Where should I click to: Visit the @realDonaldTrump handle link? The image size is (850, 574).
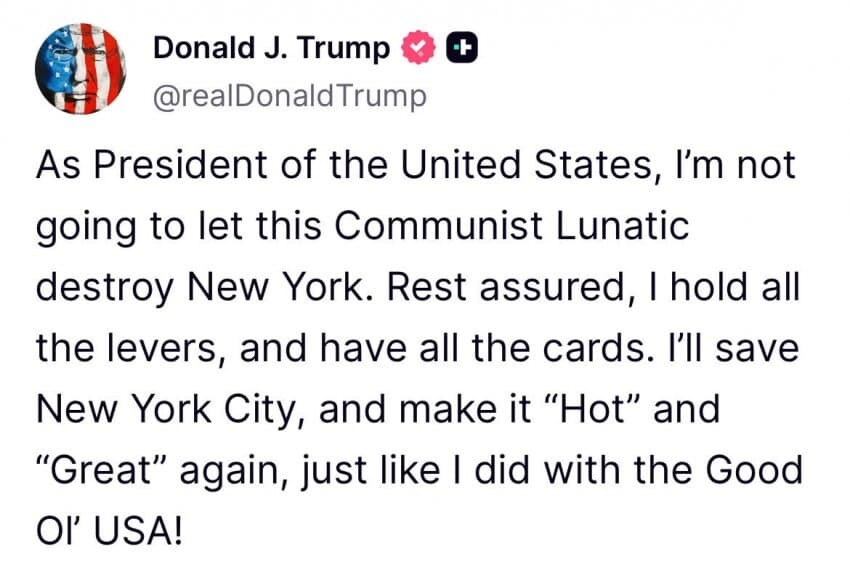click(289, 97)
